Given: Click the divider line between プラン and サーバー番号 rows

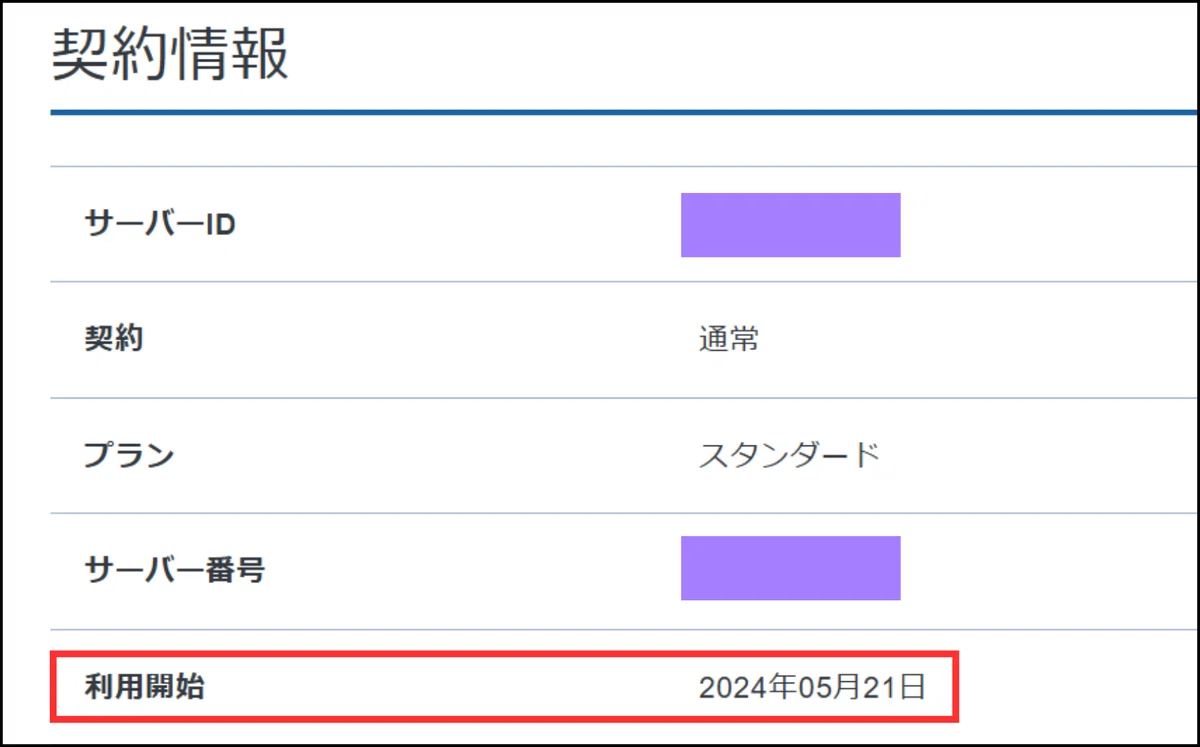Looking at the screenshot, I should click(x=625, y=513).
